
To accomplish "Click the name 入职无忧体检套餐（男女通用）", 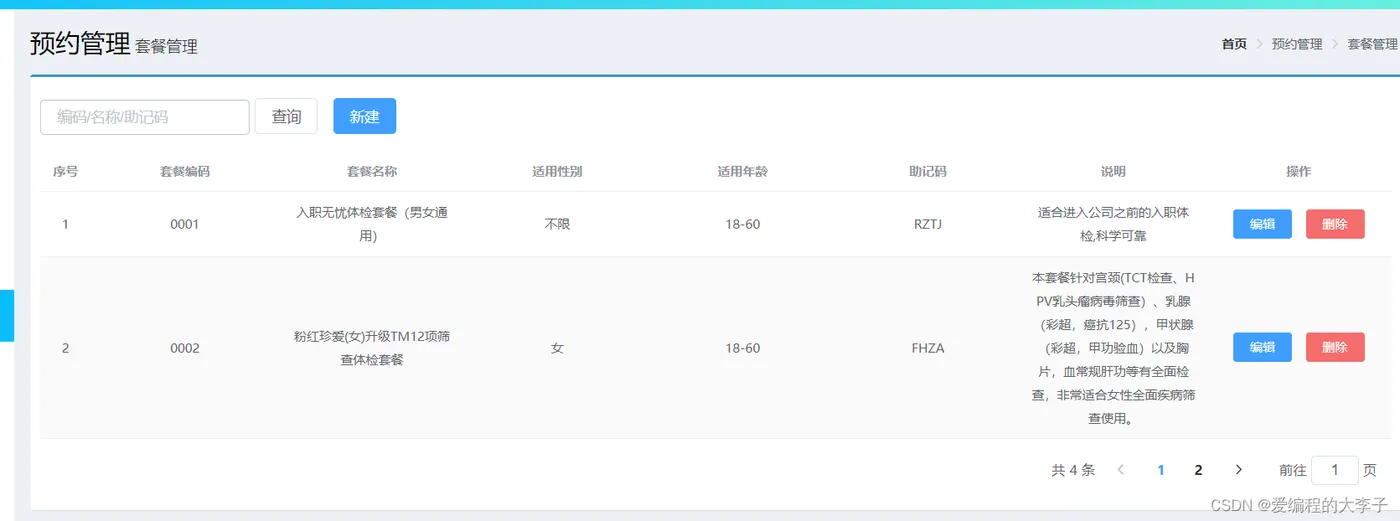I will tap(372, 224).
